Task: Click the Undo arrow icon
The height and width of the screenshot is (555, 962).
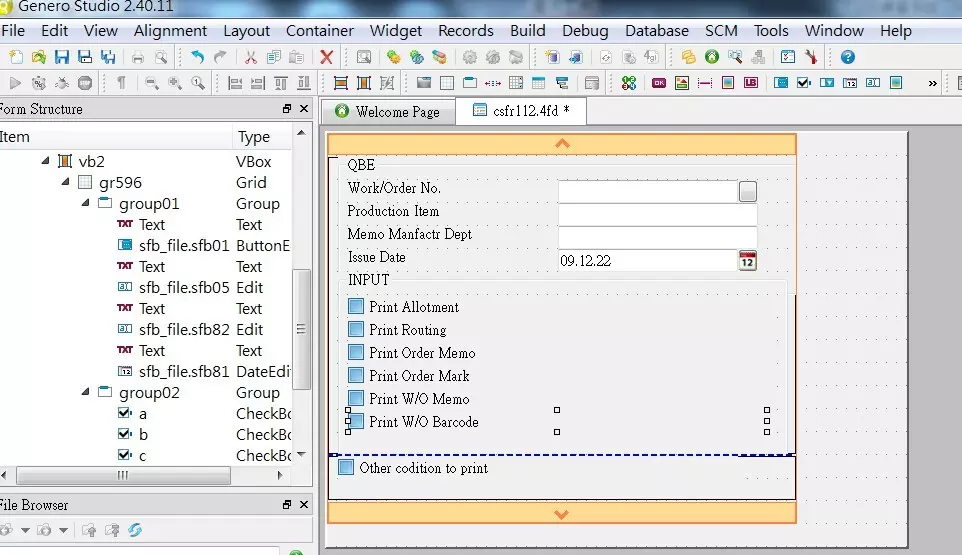Action: 197,57
